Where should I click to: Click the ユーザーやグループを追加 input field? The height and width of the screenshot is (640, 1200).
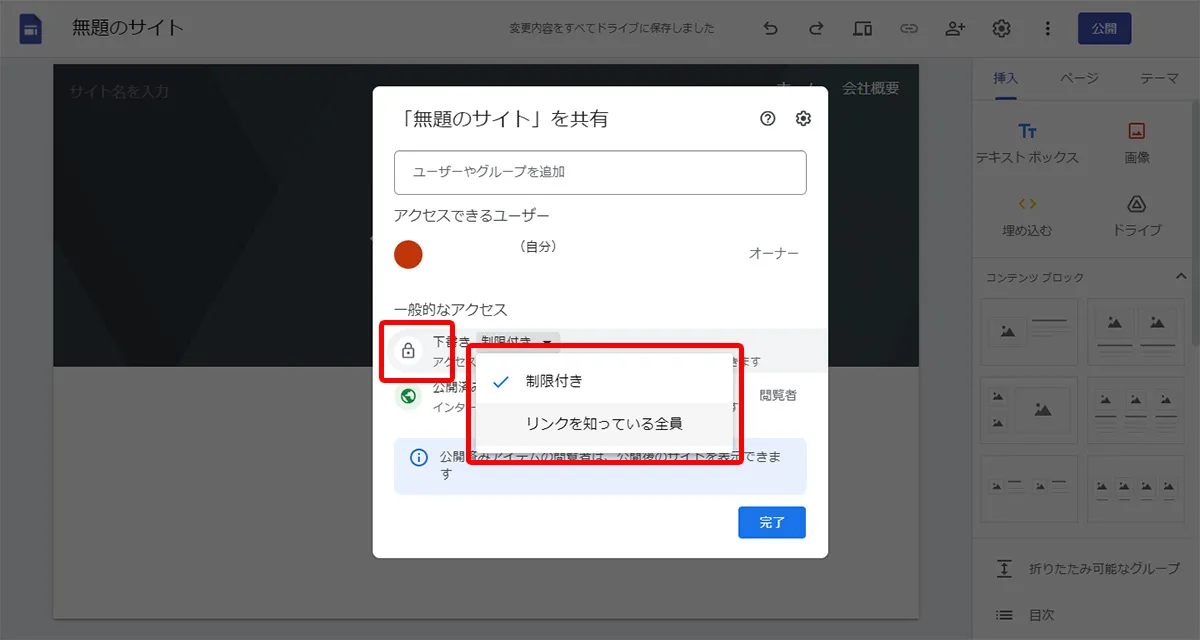pos(600,172)
